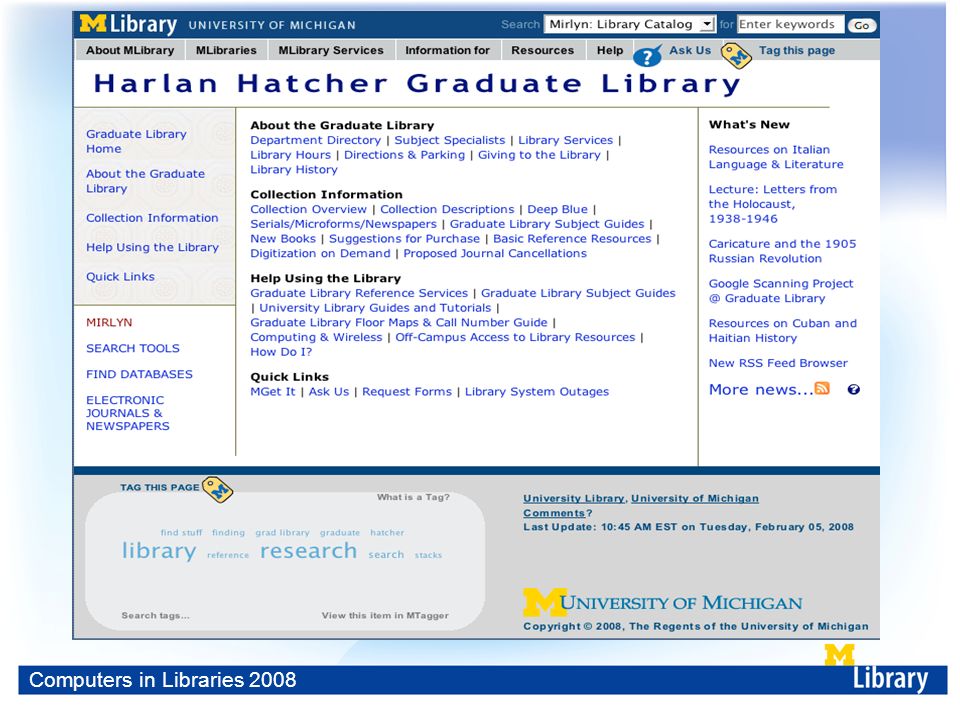Open Collection Information in the sidebar
The height and width of the screenshot is (720, 960).
152,218
